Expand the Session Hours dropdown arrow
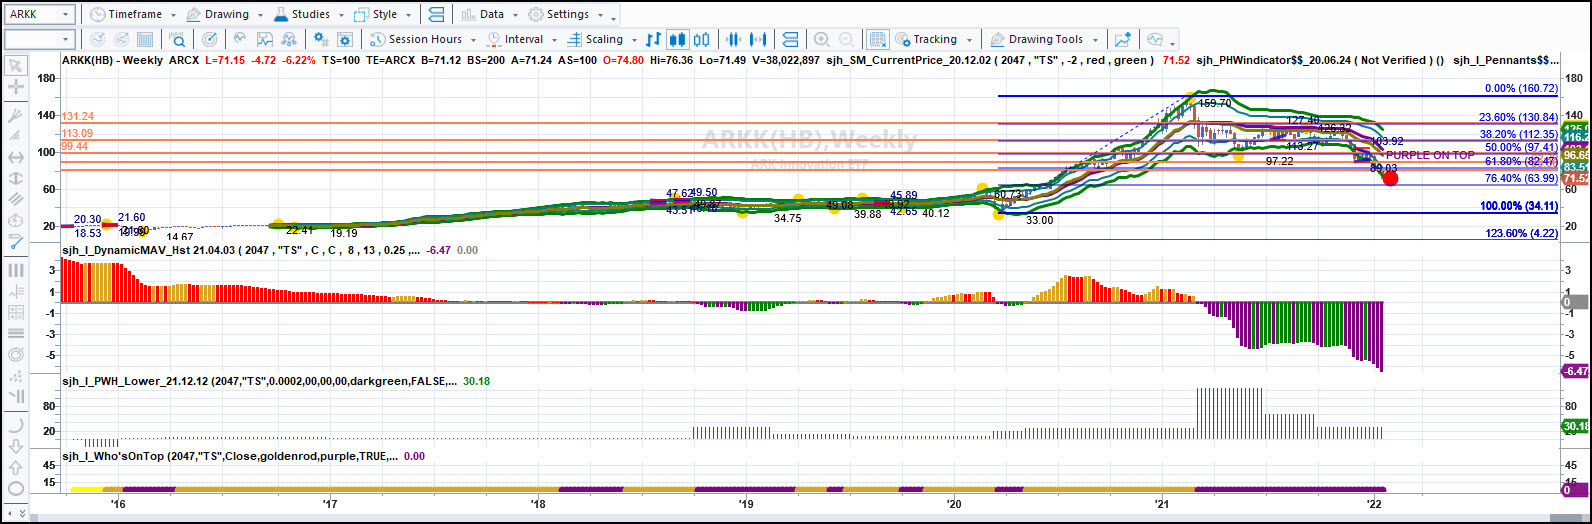This screenshot has height=524, width=1592. (473, 39)
